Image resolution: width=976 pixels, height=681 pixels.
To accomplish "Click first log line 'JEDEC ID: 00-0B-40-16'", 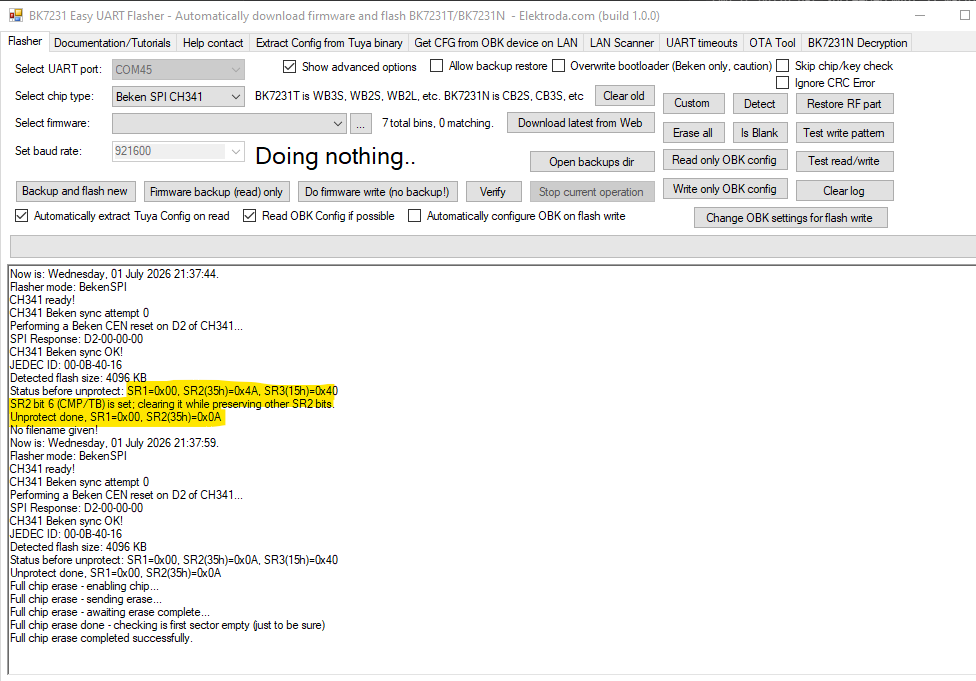I will tap(66, 365).
